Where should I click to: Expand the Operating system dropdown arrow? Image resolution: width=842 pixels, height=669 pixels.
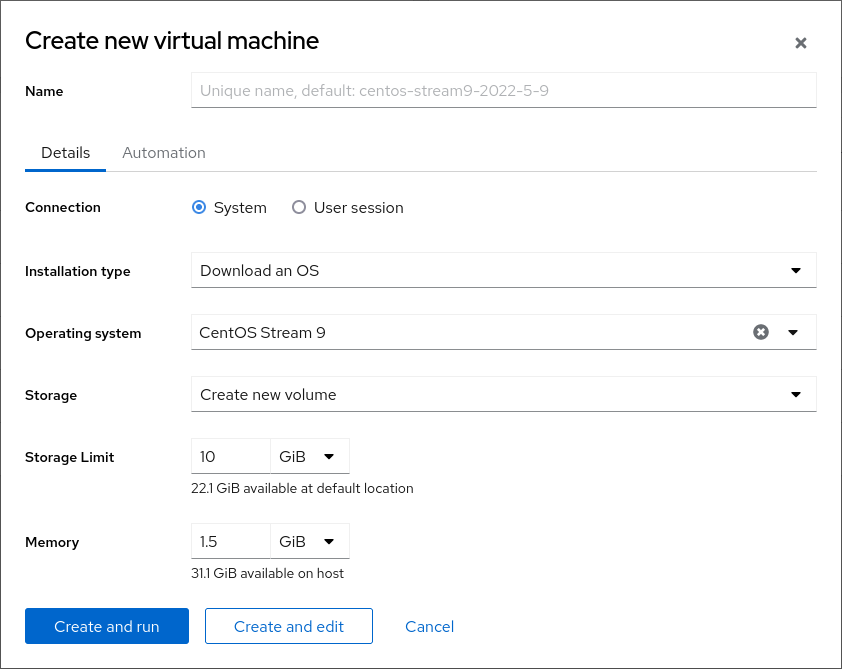click(x=793, y=332)
